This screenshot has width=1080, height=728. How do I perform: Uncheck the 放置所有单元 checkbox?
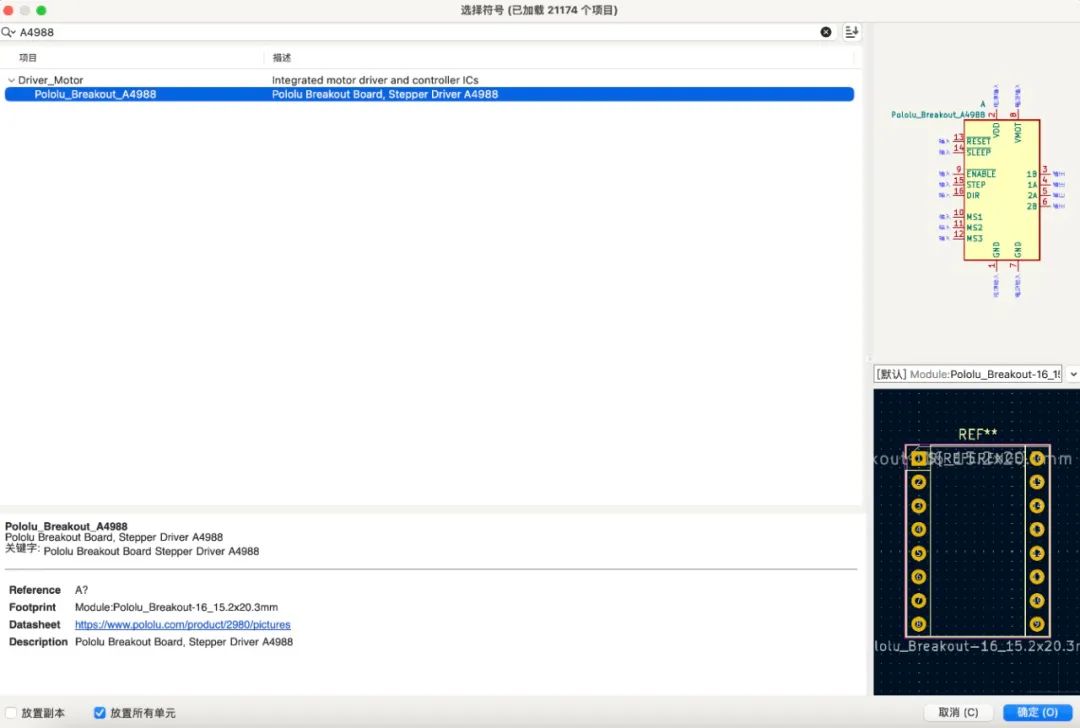100,713
